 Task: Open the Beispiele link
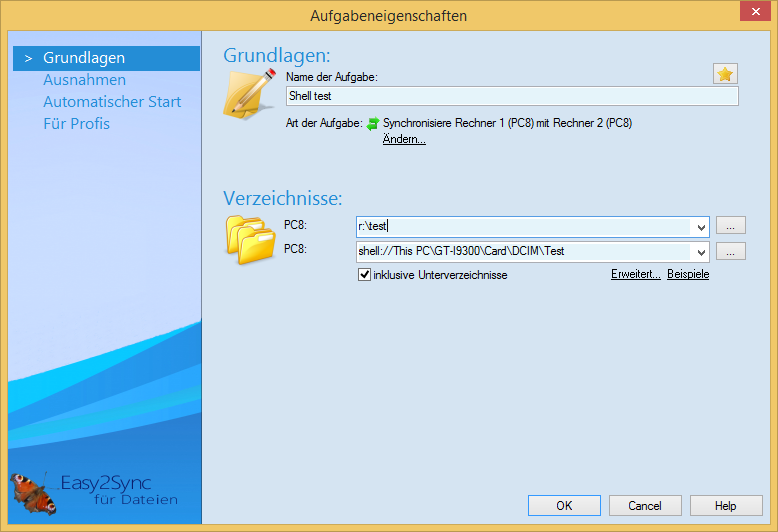[x=688, y=275]
